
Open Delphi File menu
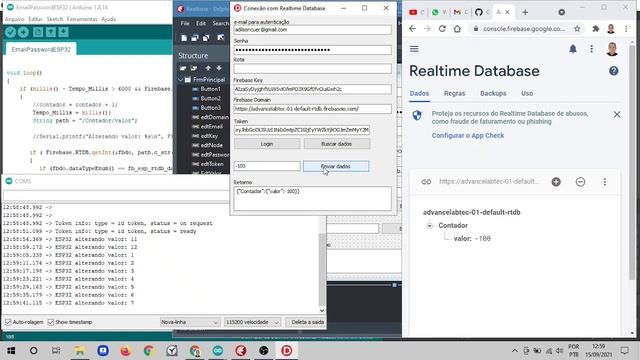(185, 23)
